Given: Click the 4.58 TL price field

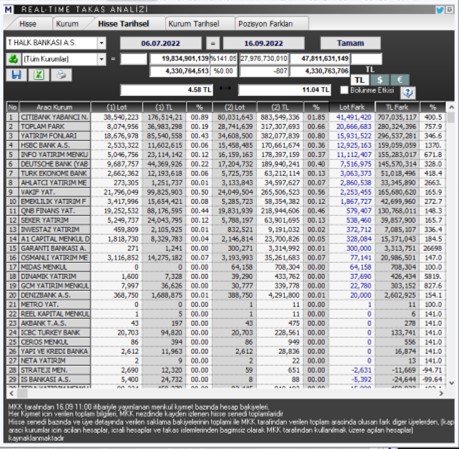Looking at the screenshot, I should tap(166, 90).
